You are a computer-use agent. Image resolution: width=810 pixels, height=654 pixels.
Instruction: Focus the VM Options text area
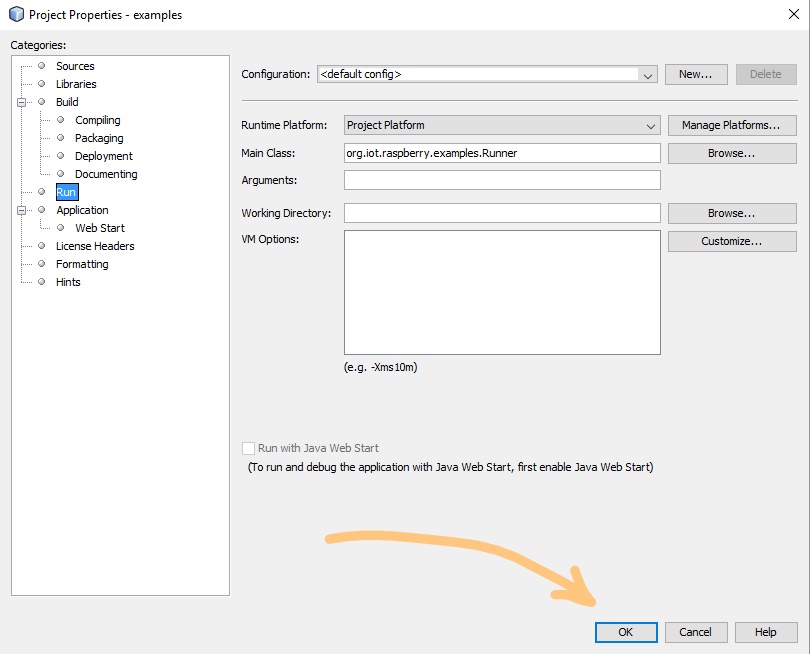[502, 292]
